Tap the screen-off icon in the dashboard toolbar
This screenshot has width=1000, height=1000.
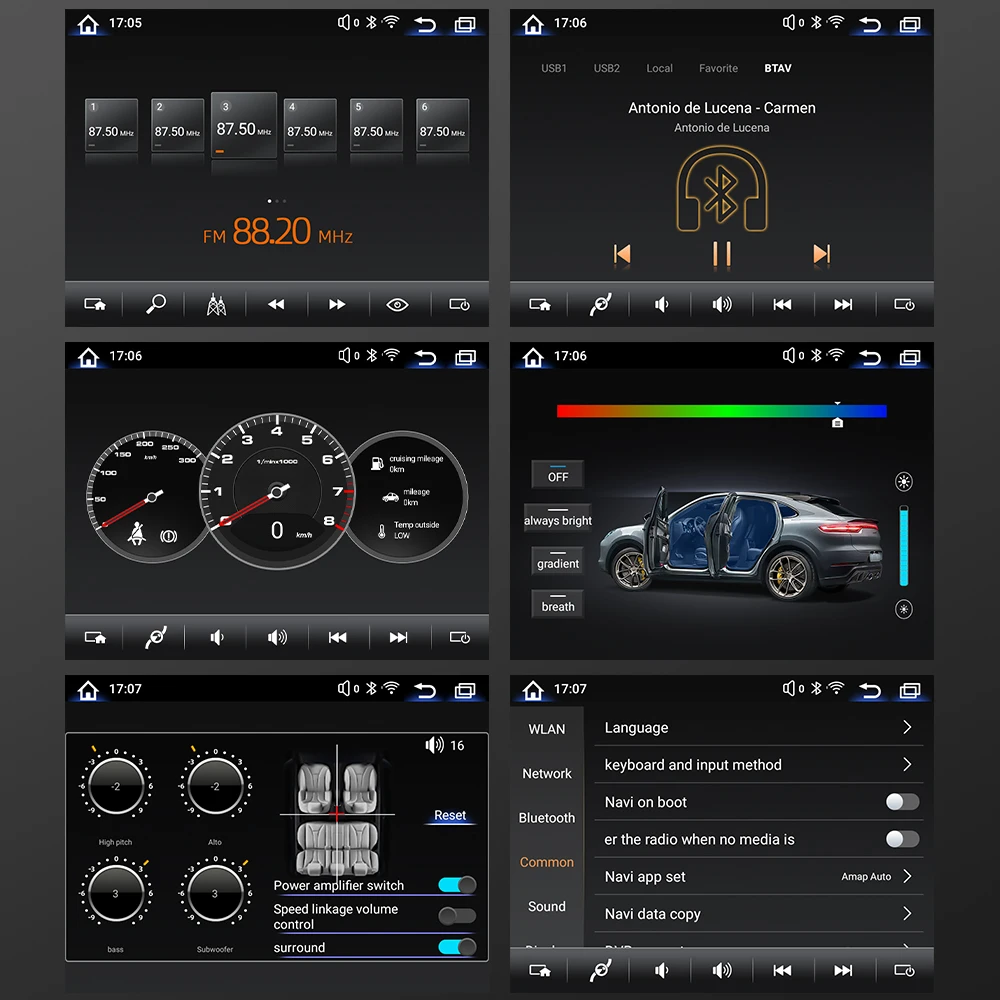pyautogui.click(x=459, y=637)
